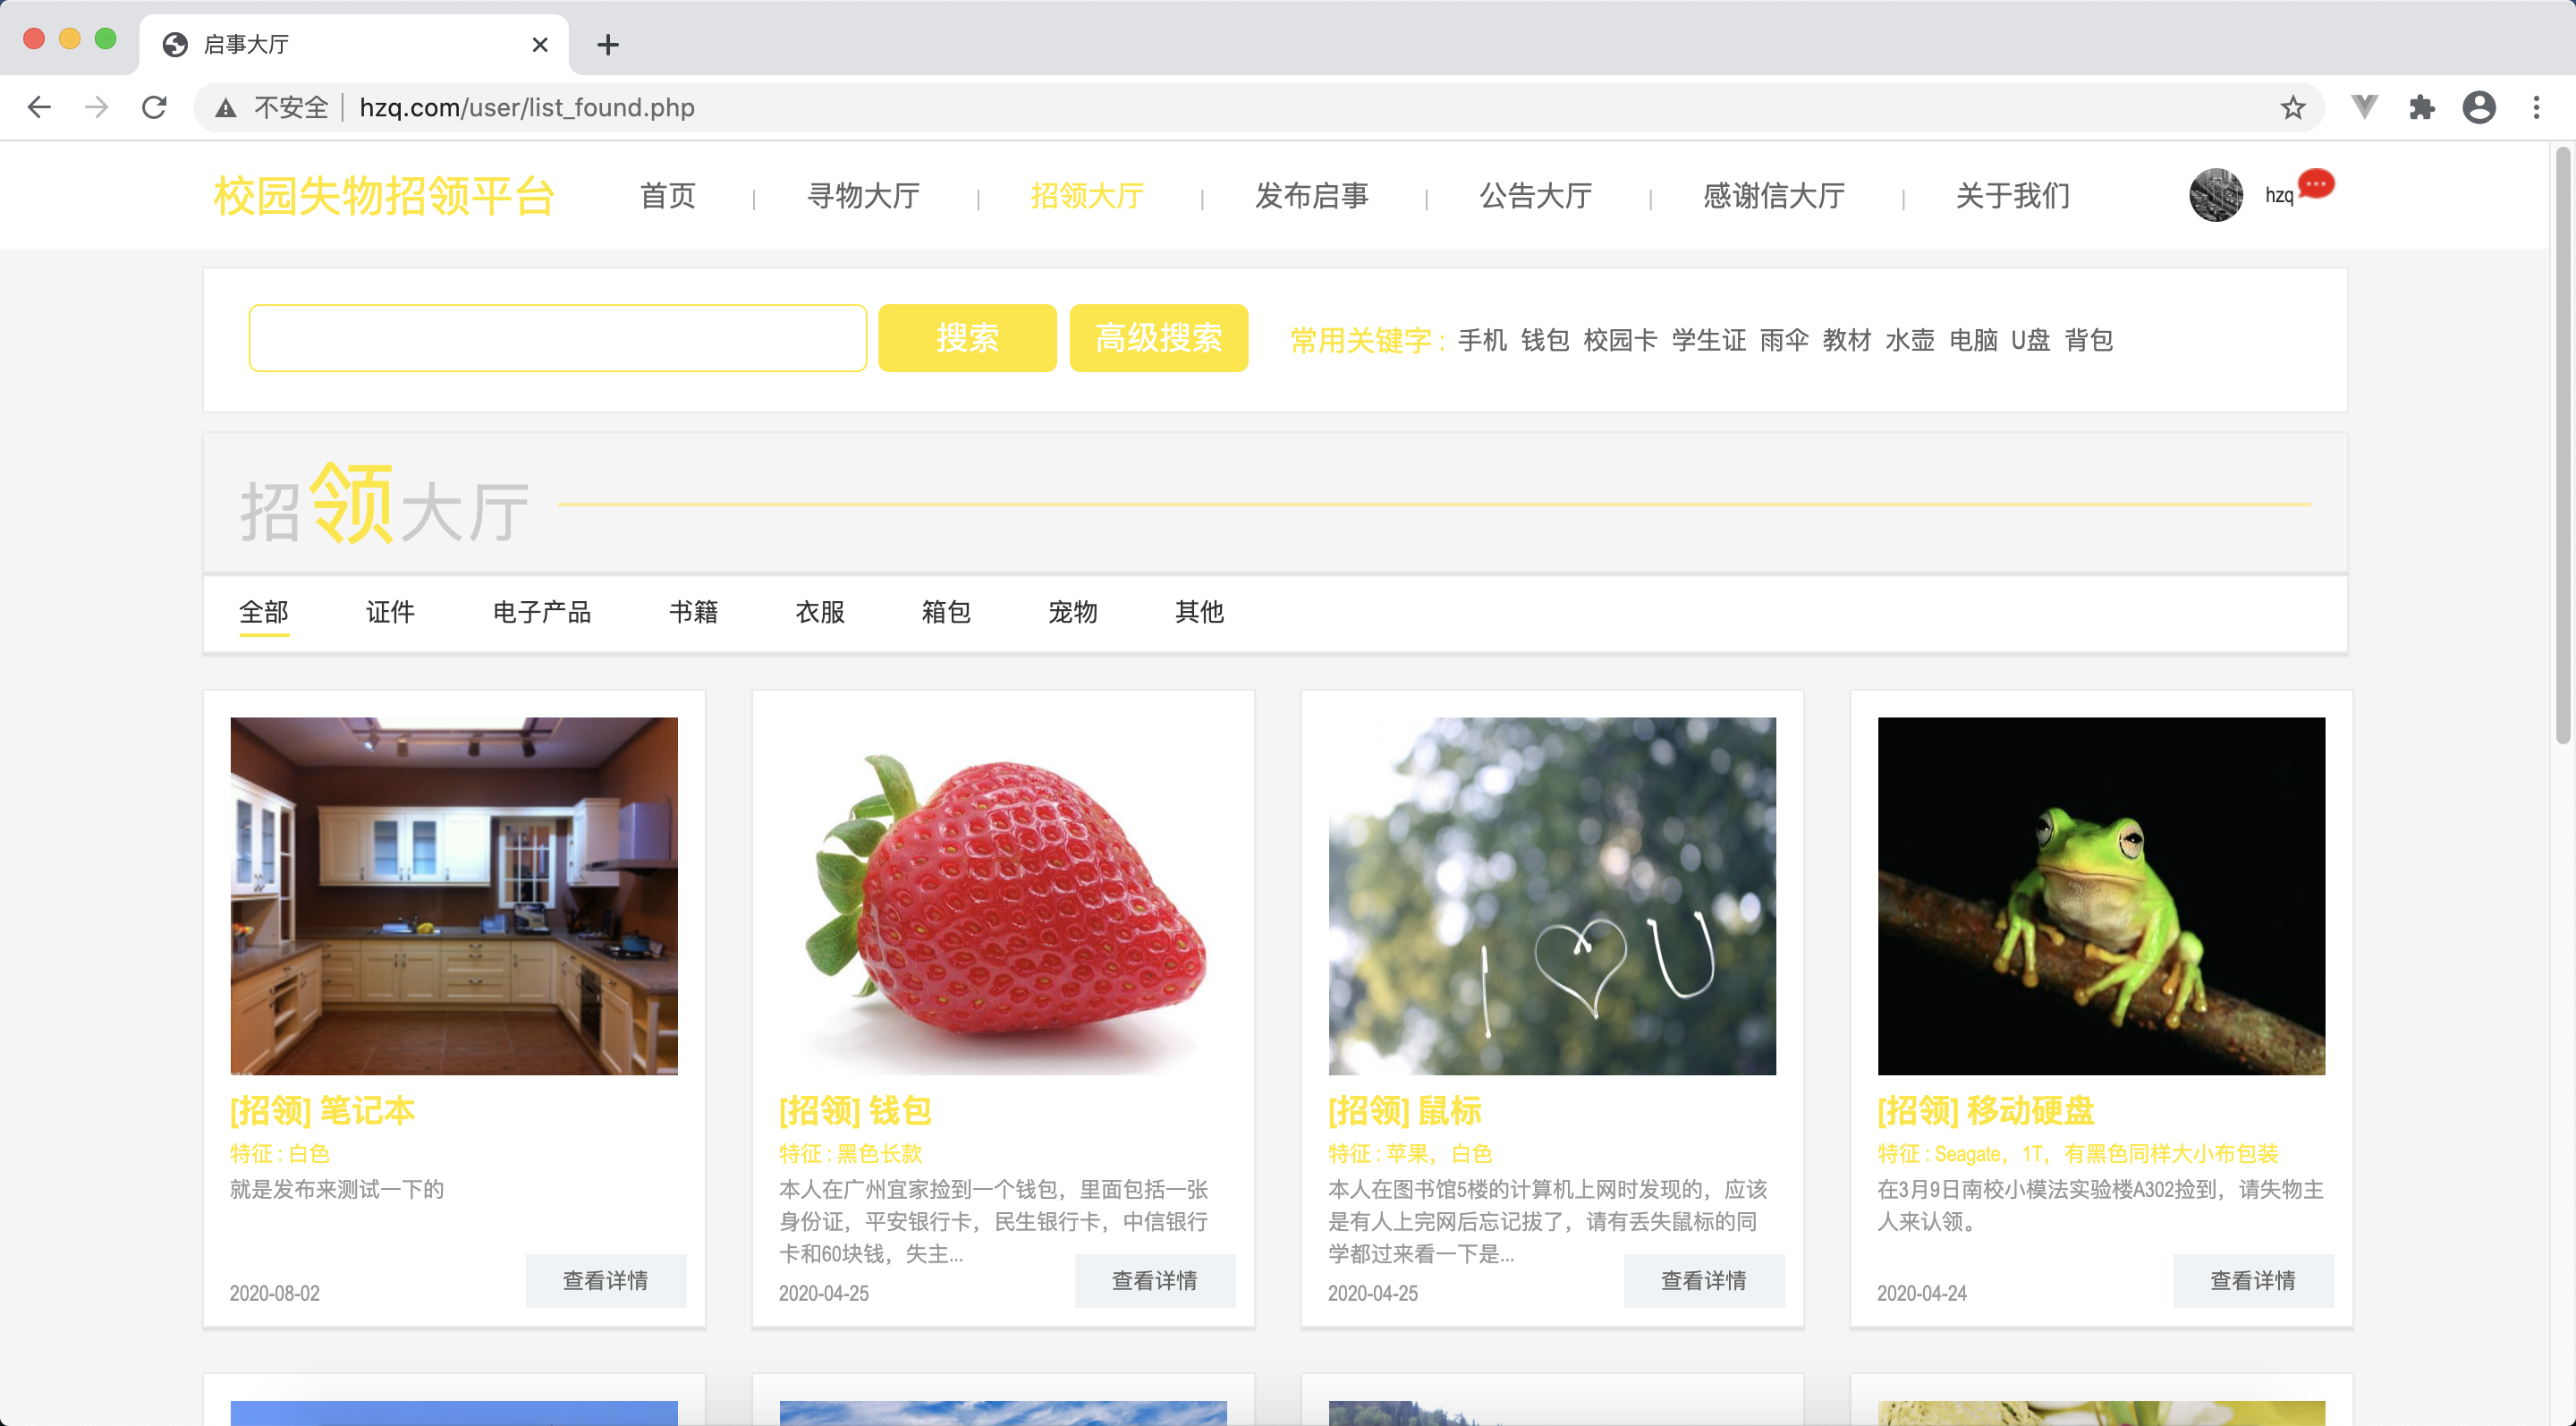The image size is (2576, 1426).
Task: Click the hzq user avatar
Action: pos(2216,195)
